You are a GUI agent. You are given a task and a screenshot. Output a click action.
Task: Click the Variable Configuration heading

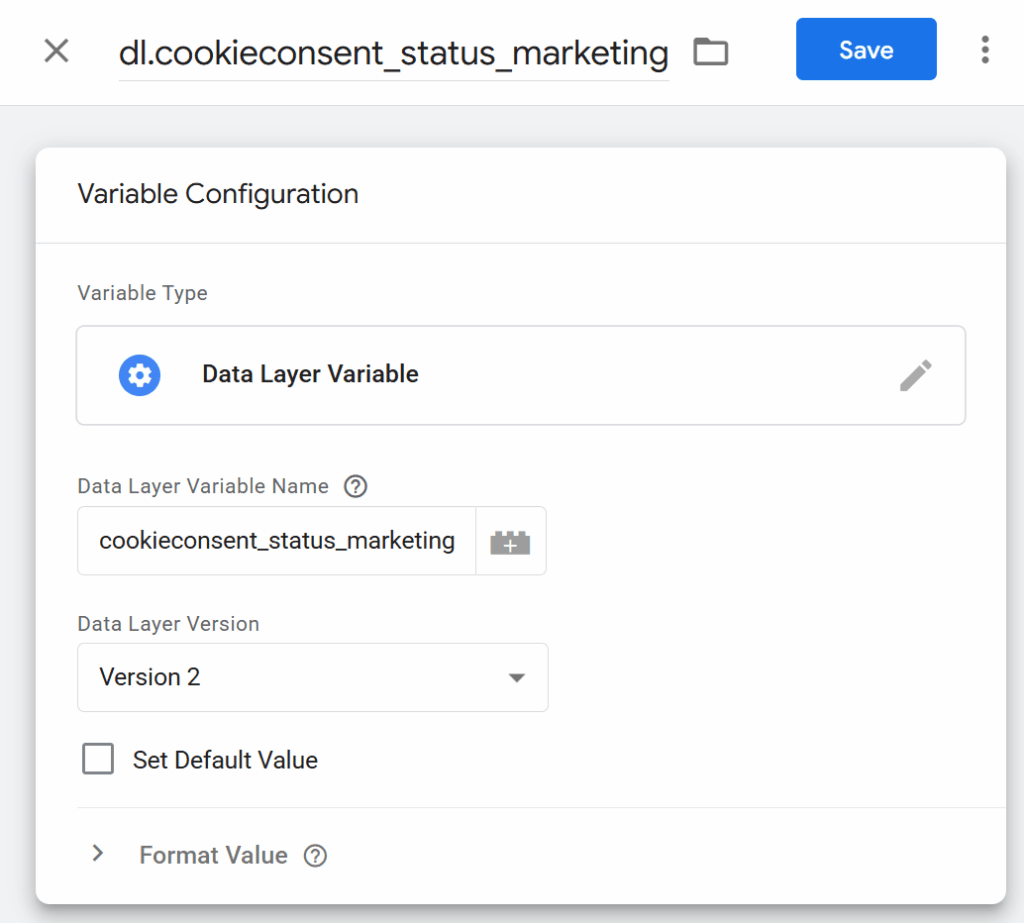pos(218,194)
